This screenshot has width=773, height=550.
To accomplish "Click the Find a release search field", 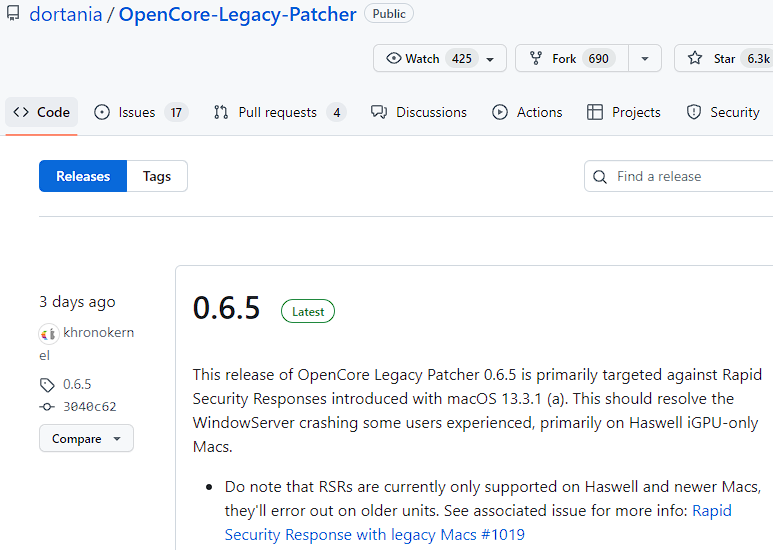I will coord(690,177).
